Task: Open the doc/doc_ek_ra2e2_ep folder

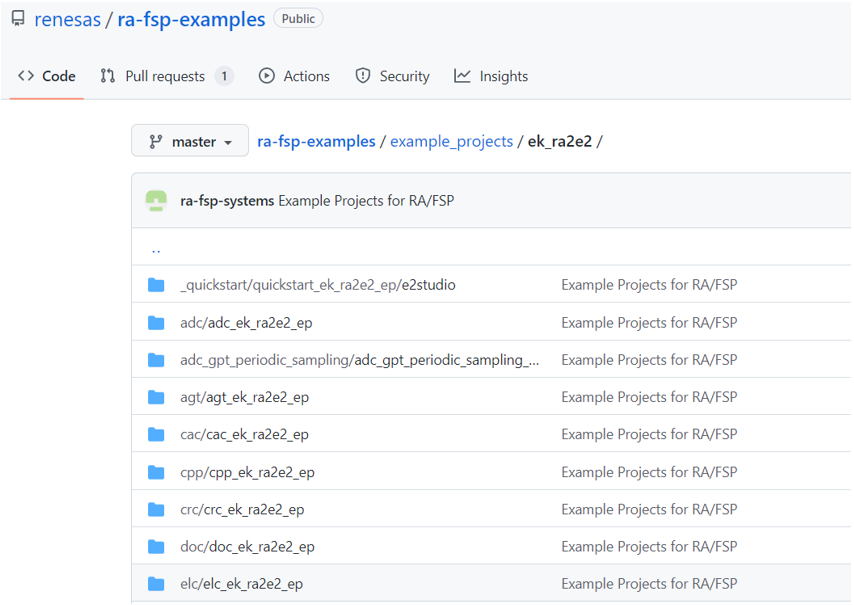Action: coord(247,547)
